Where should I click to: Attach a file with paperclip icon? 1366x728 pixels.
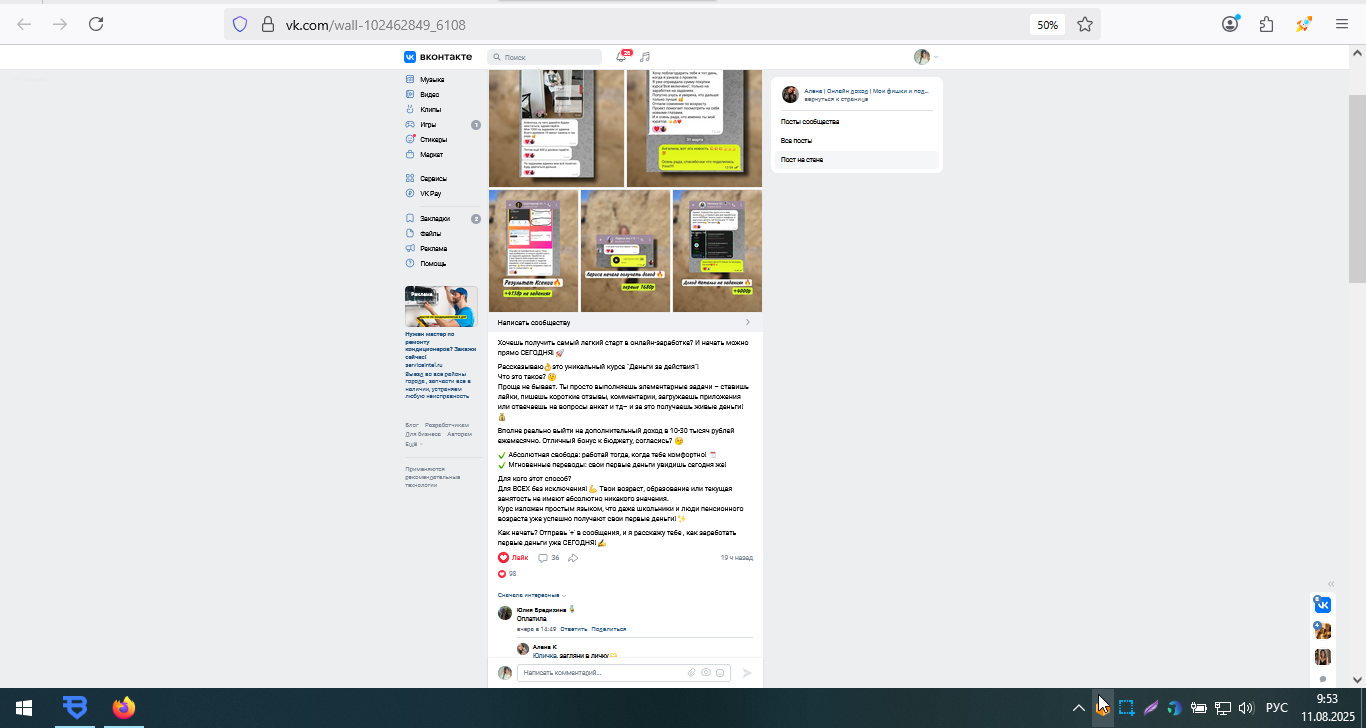tap(691, 673)
